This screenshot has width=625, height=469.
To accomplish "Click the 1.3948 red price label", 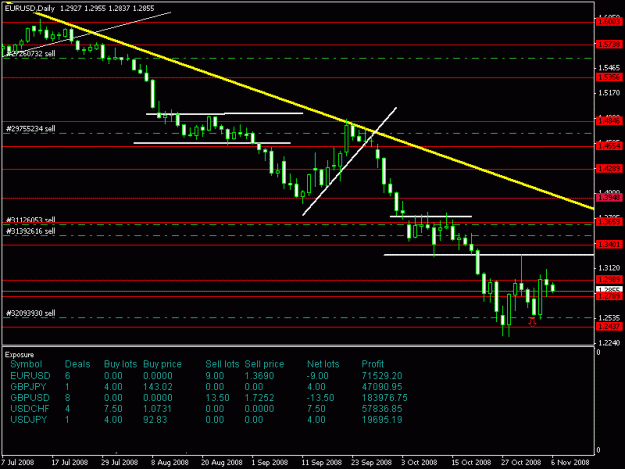I will pos(609,197).
